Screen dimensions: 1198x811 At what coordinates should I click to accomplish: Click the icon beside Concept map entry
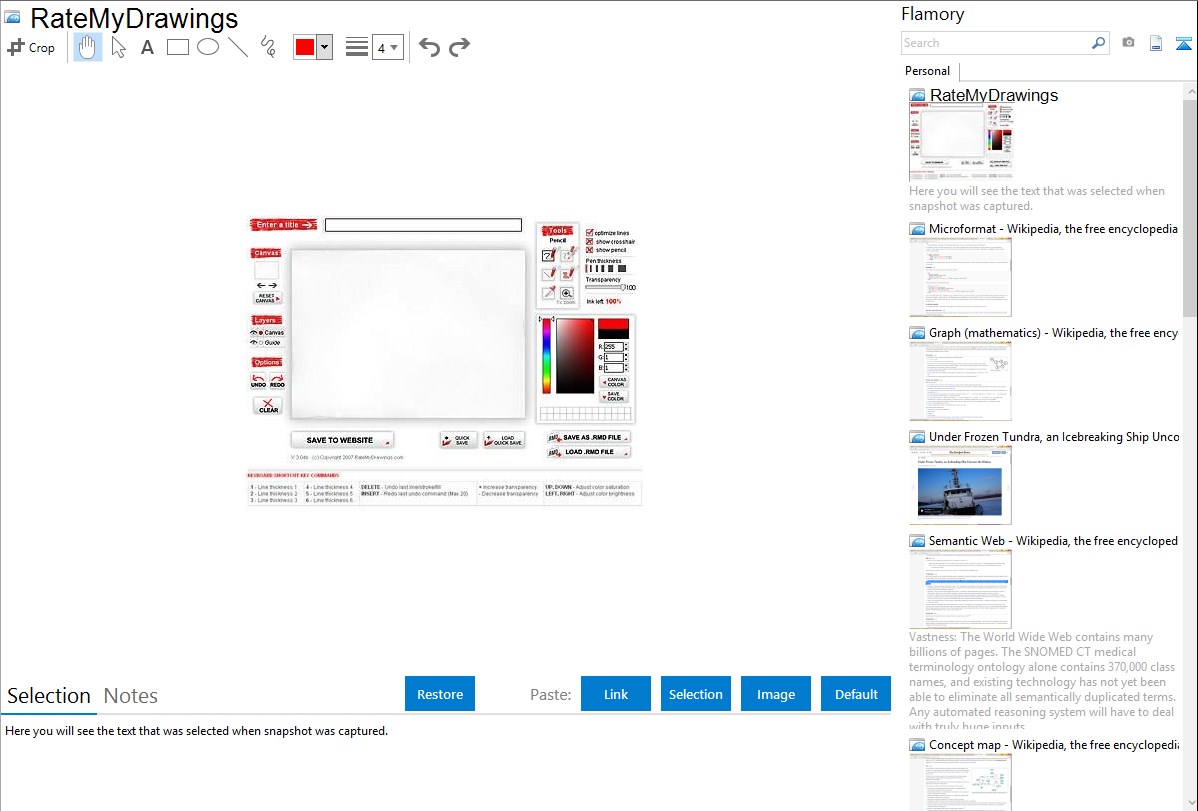[917, 745]
